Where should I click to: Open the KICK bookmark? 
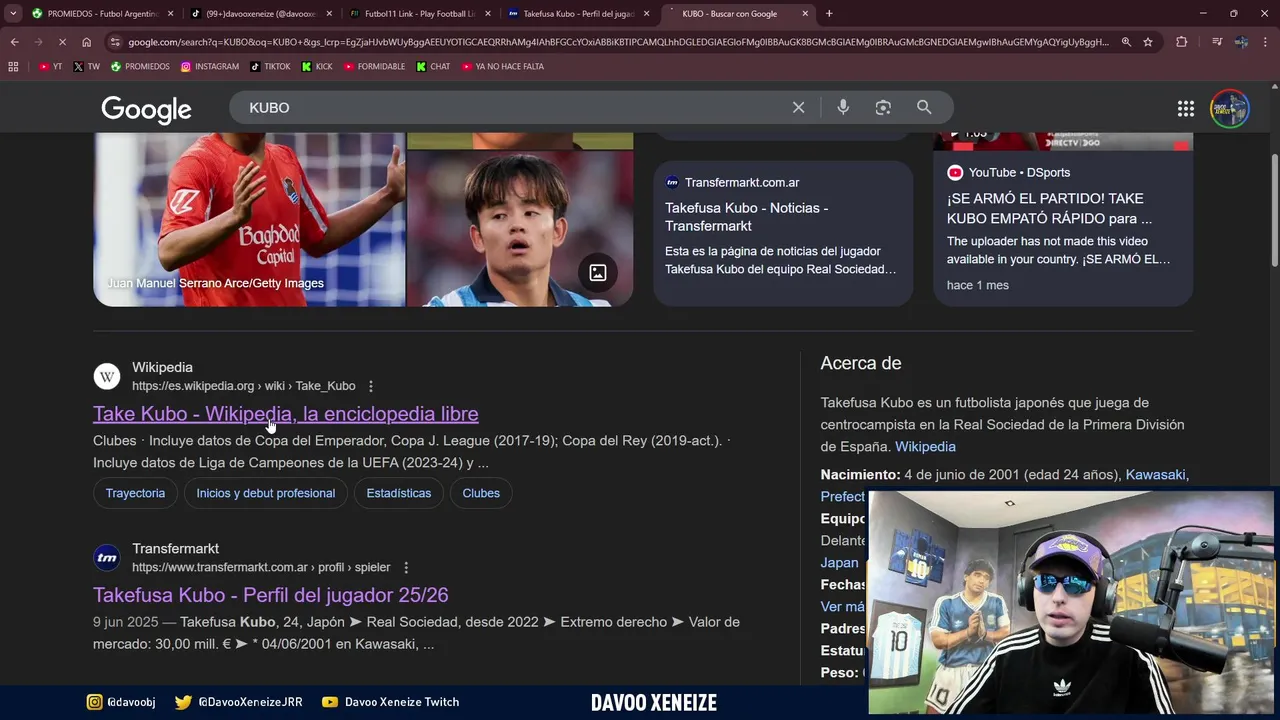(316, 66)
